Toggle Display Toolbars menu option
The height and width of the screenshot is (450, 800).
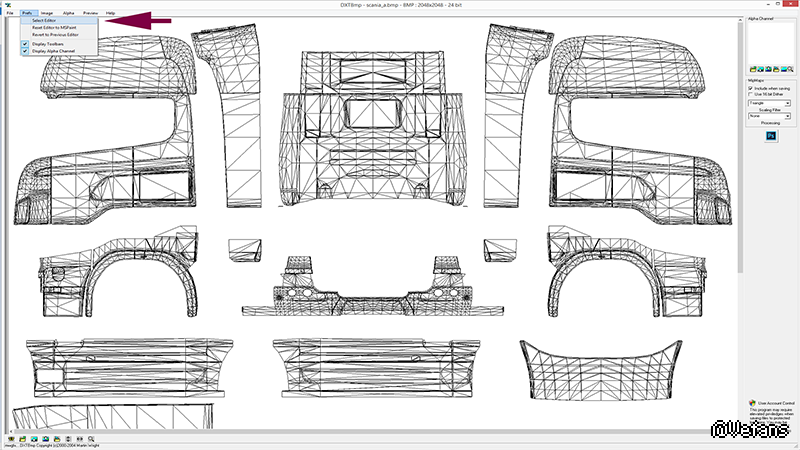pyautogui.click(x=50, y=43)
